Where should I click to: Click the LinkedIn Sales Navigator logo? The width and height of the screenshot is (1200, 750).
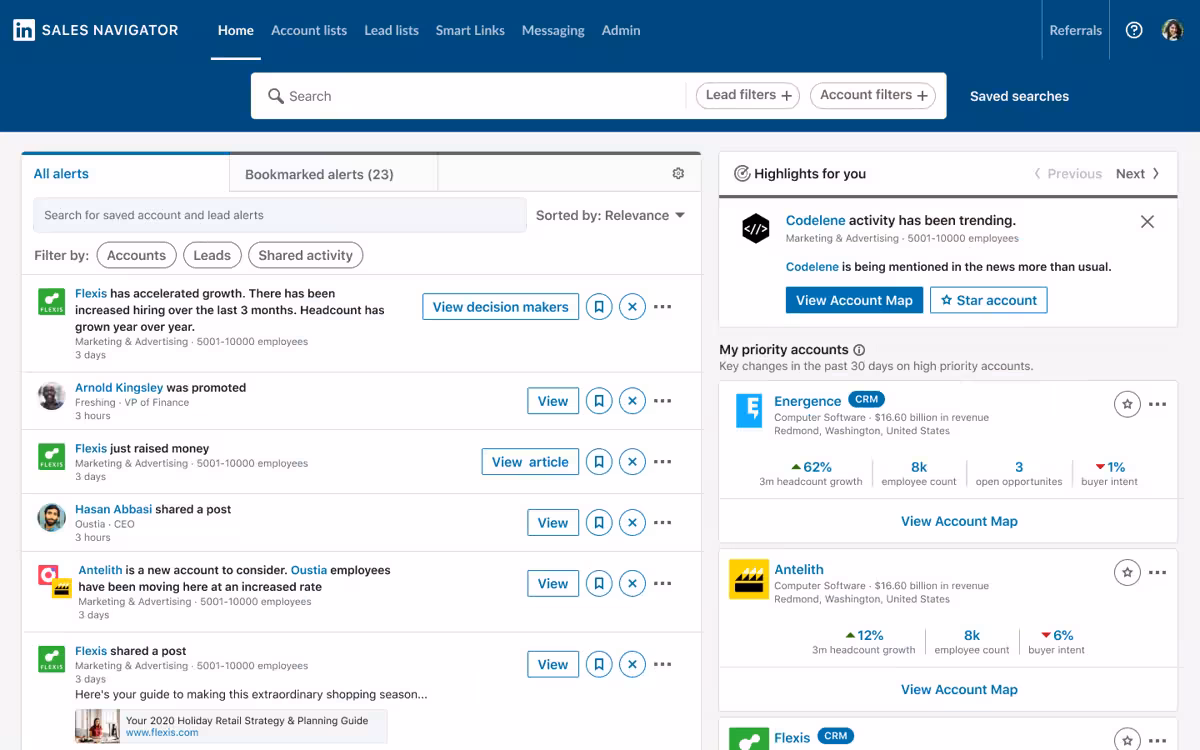click(96, 30)
